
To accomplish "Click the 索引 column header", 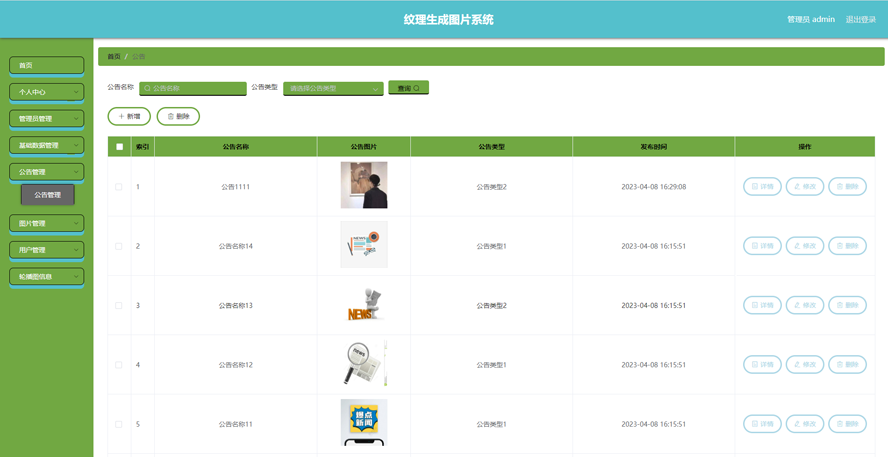I will (x=143, y=147).
